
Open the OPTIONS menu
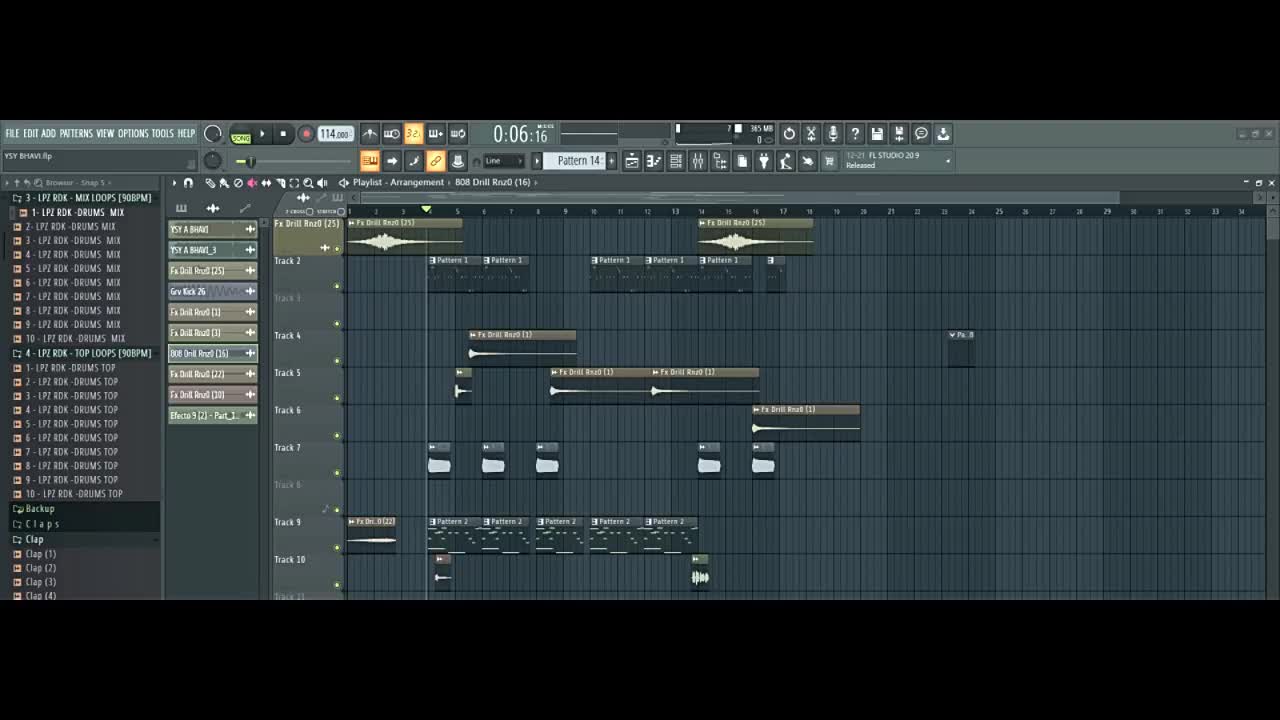coord(133,133)
